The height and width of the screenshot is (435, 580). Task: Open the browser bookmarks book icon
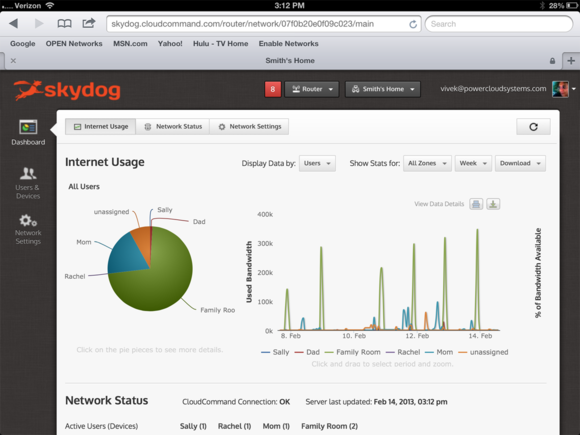(x=64, y=24)
